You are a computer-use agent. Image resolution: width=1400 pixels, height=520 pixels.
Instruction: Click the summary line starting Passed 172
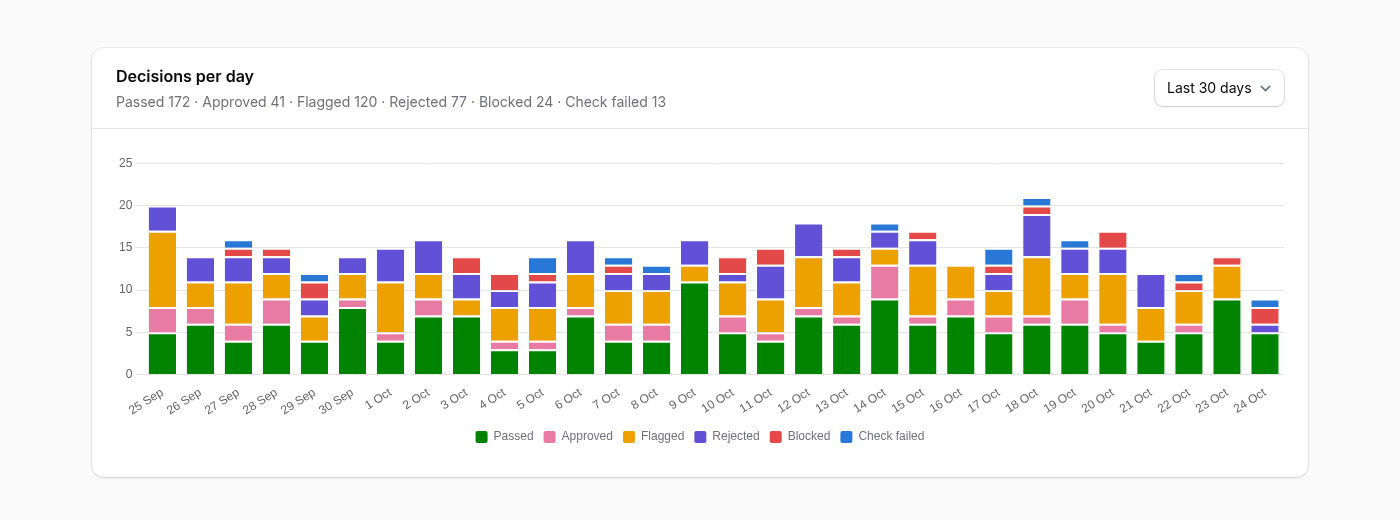coord(391,102)
